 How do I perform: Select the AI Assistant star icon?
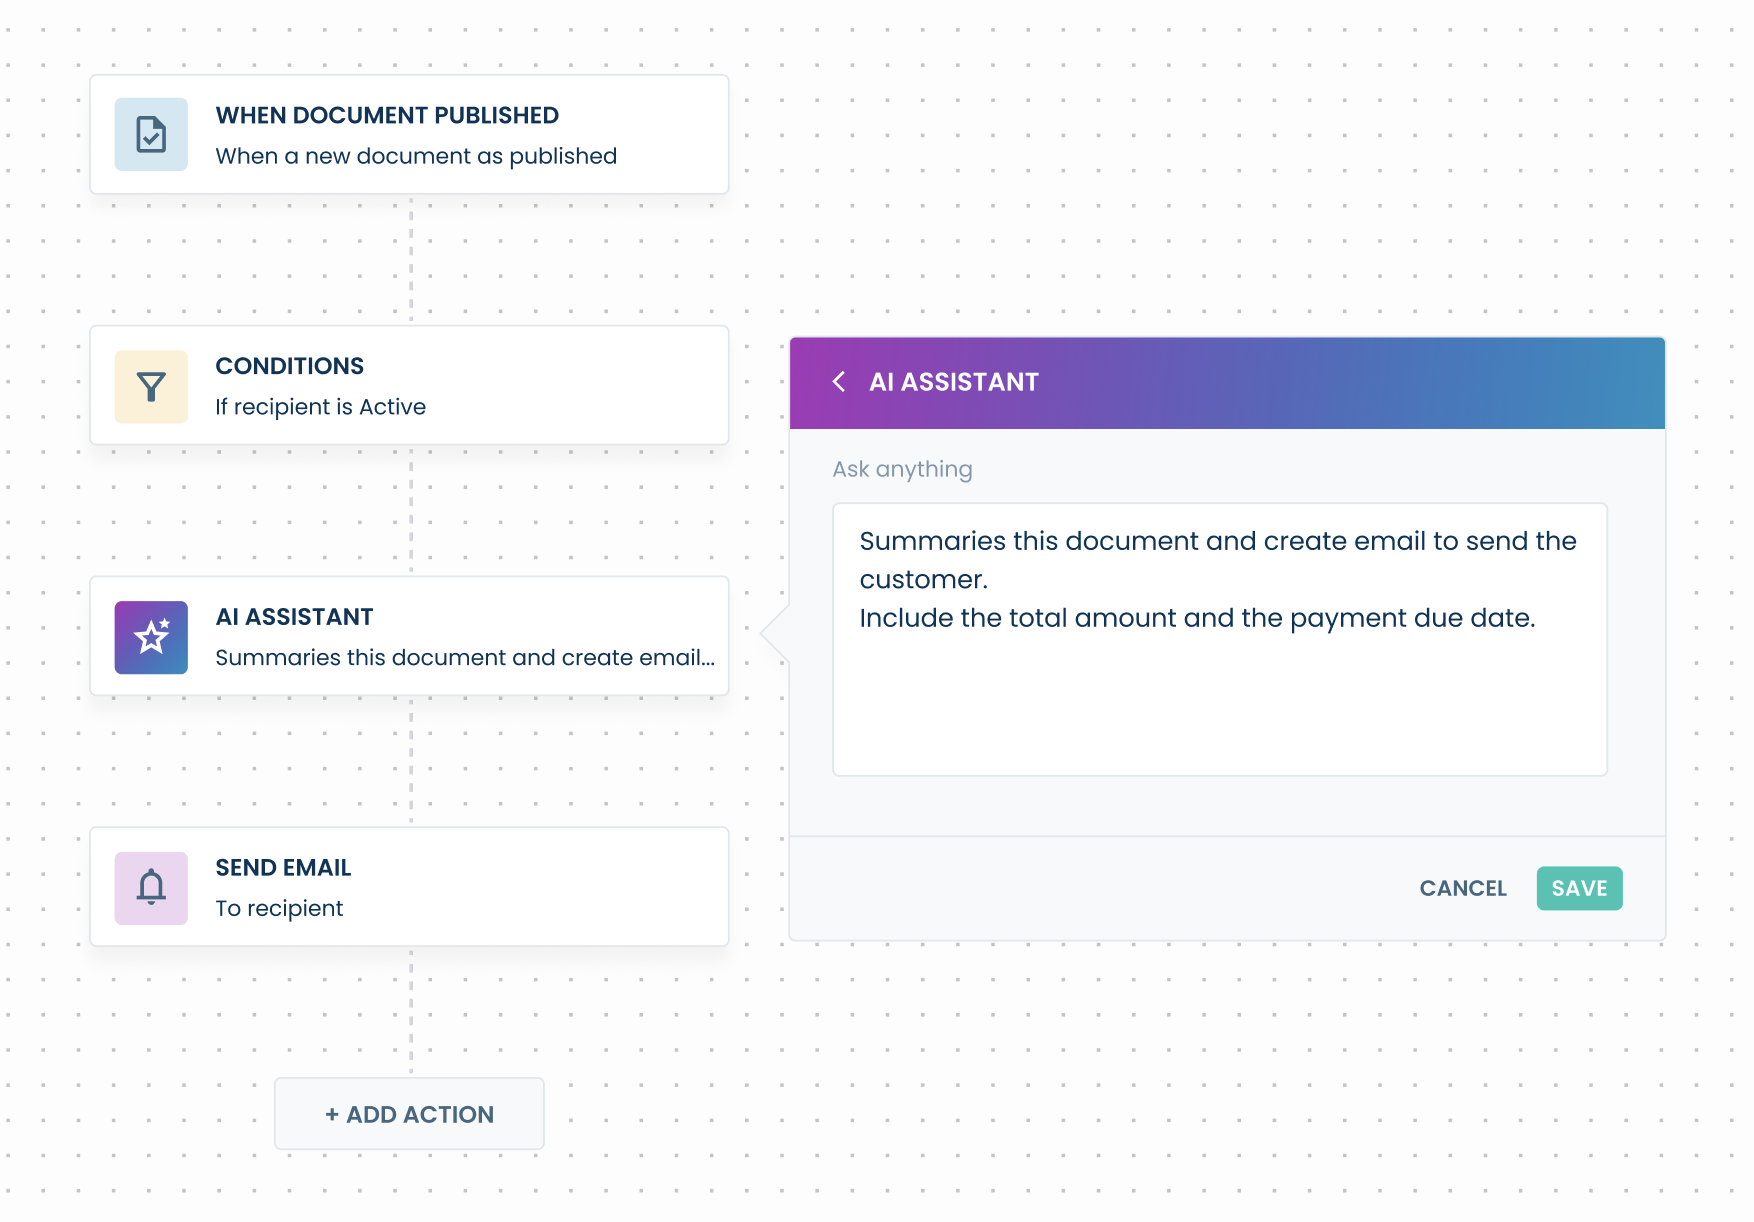151,637
